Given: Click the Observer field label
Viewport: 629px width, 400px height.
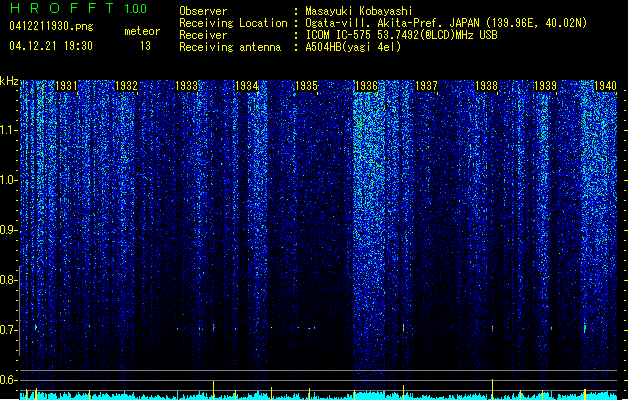Looking at the screenshot, I should click(203, 11).
